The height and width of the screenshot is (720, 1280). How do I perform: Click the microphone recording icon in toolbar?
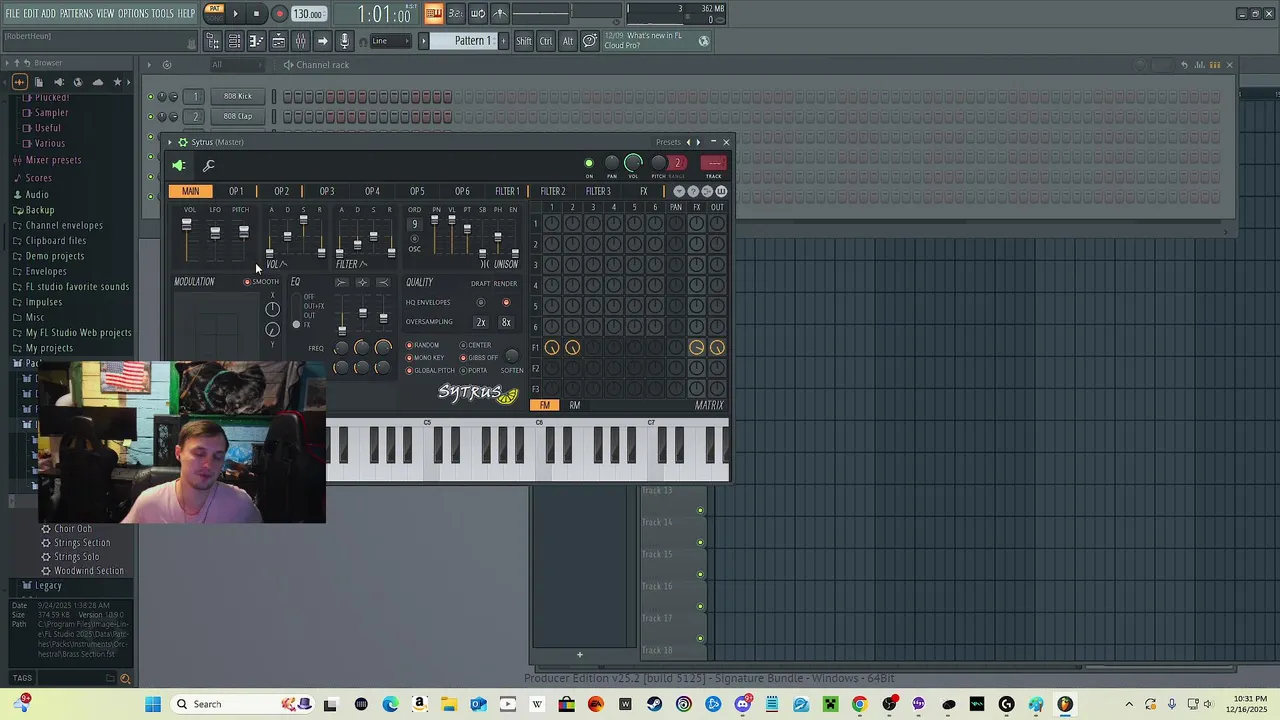(x=344, y=41)
